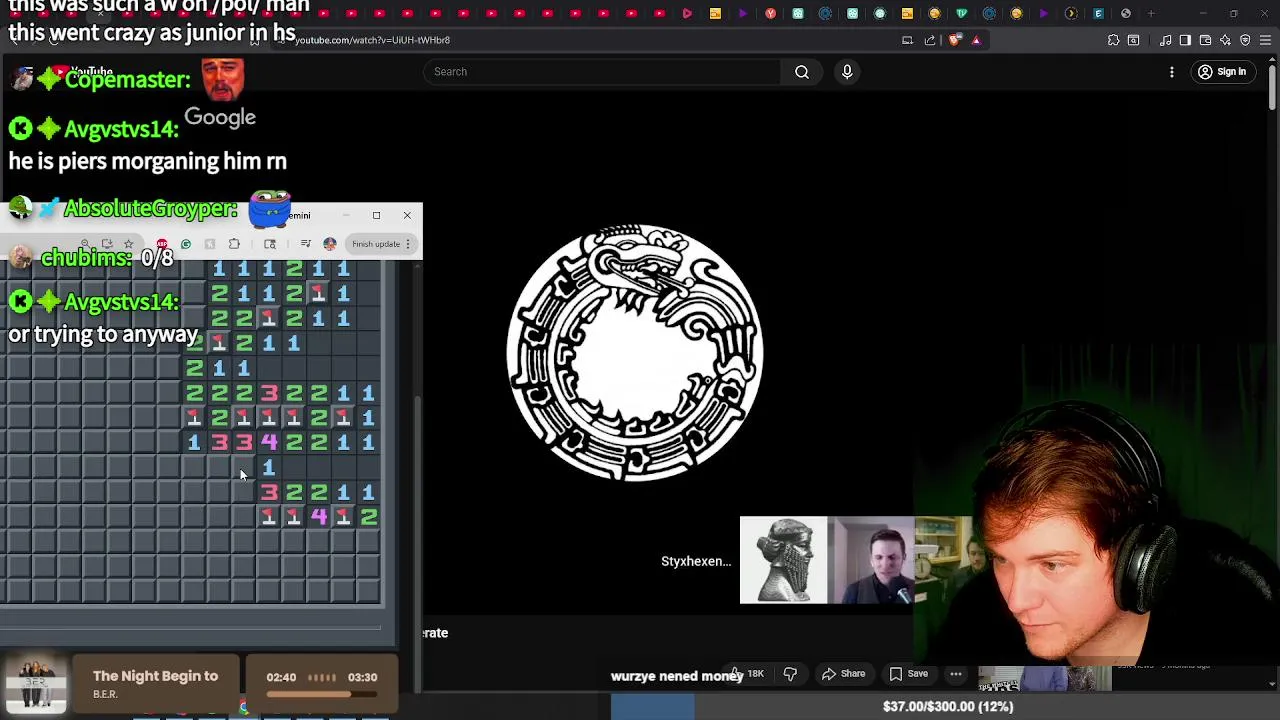This screenshot has width=1280, height=720.
Task: Click the Brave Rewards triangle icon
Action: 976,40
